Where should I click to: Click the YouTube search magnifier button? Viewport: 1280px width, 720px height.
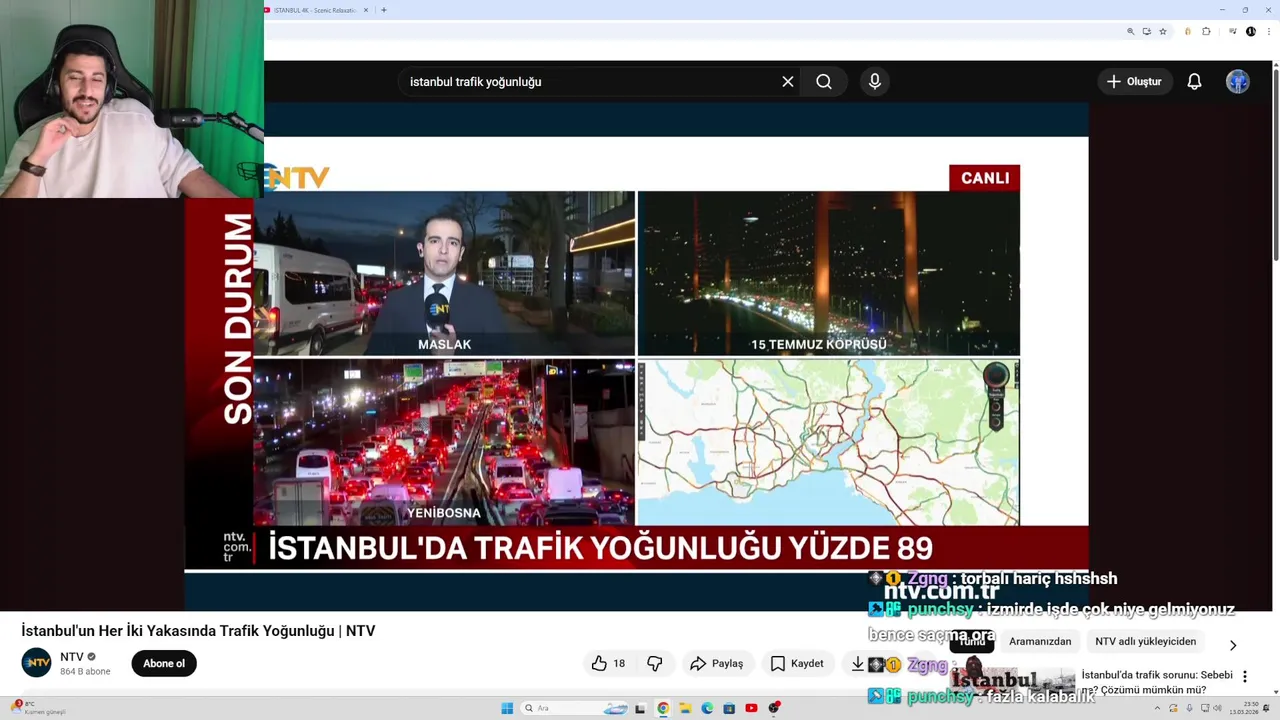(824, 82)
